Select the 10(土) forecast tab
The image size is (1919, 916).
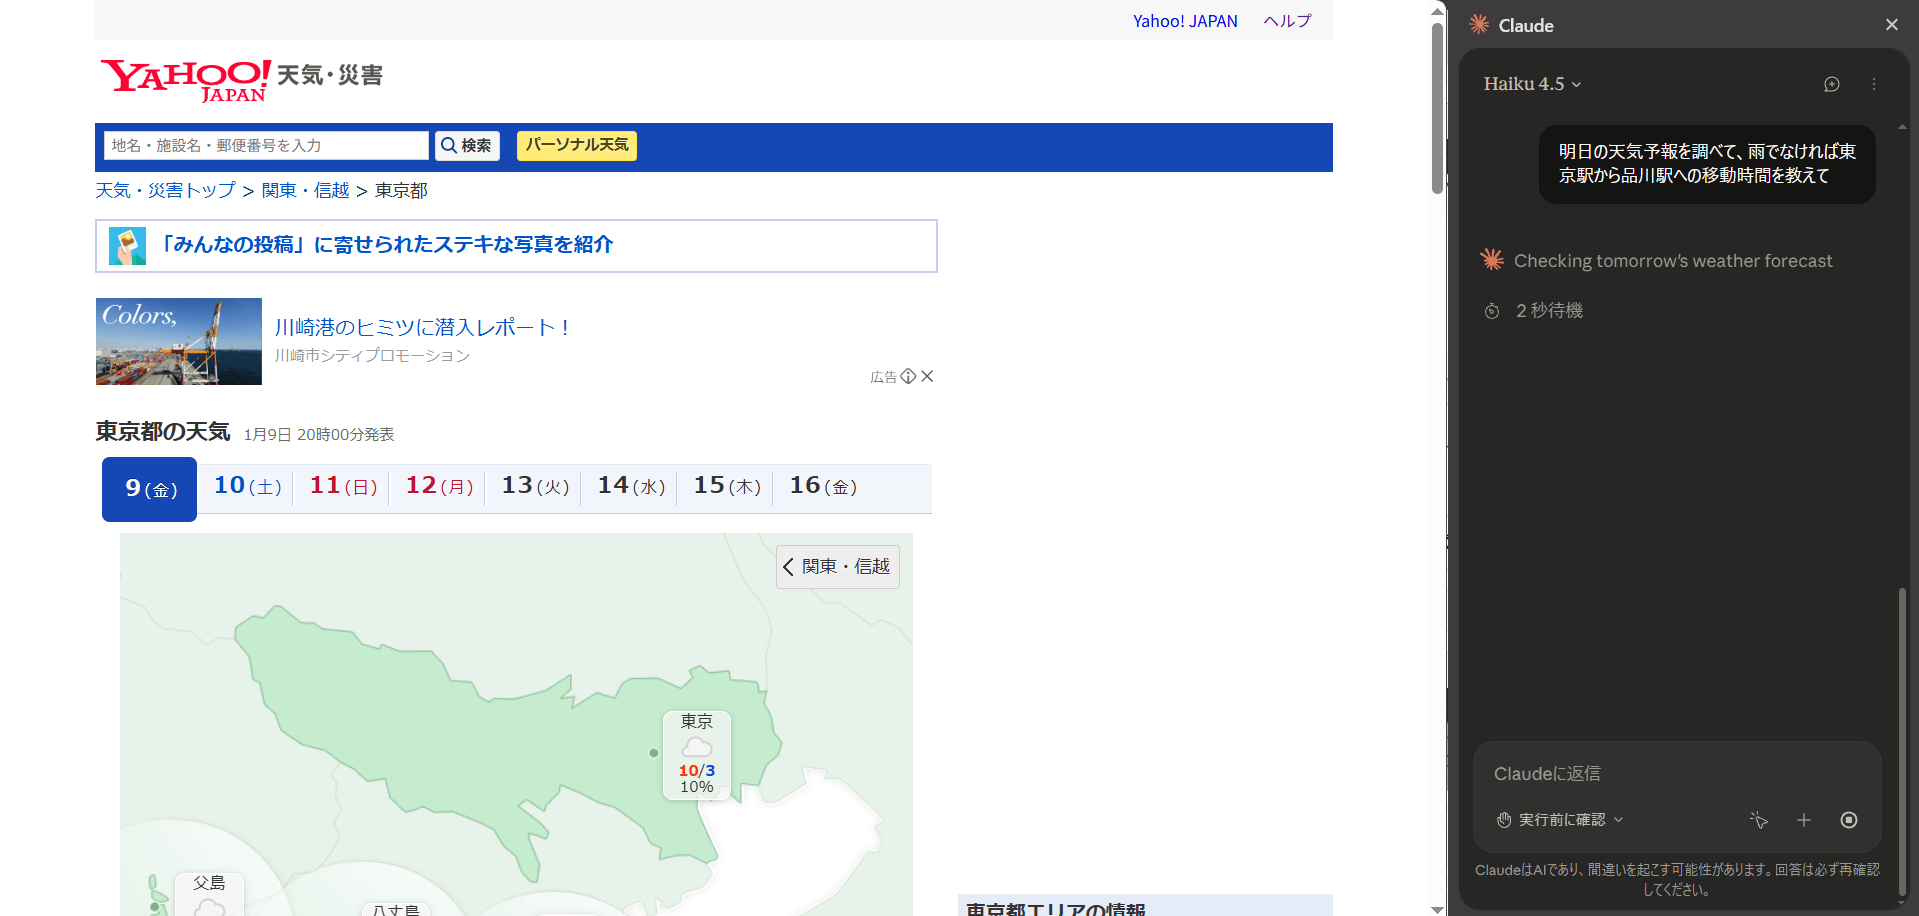click(x=247, y=486)
